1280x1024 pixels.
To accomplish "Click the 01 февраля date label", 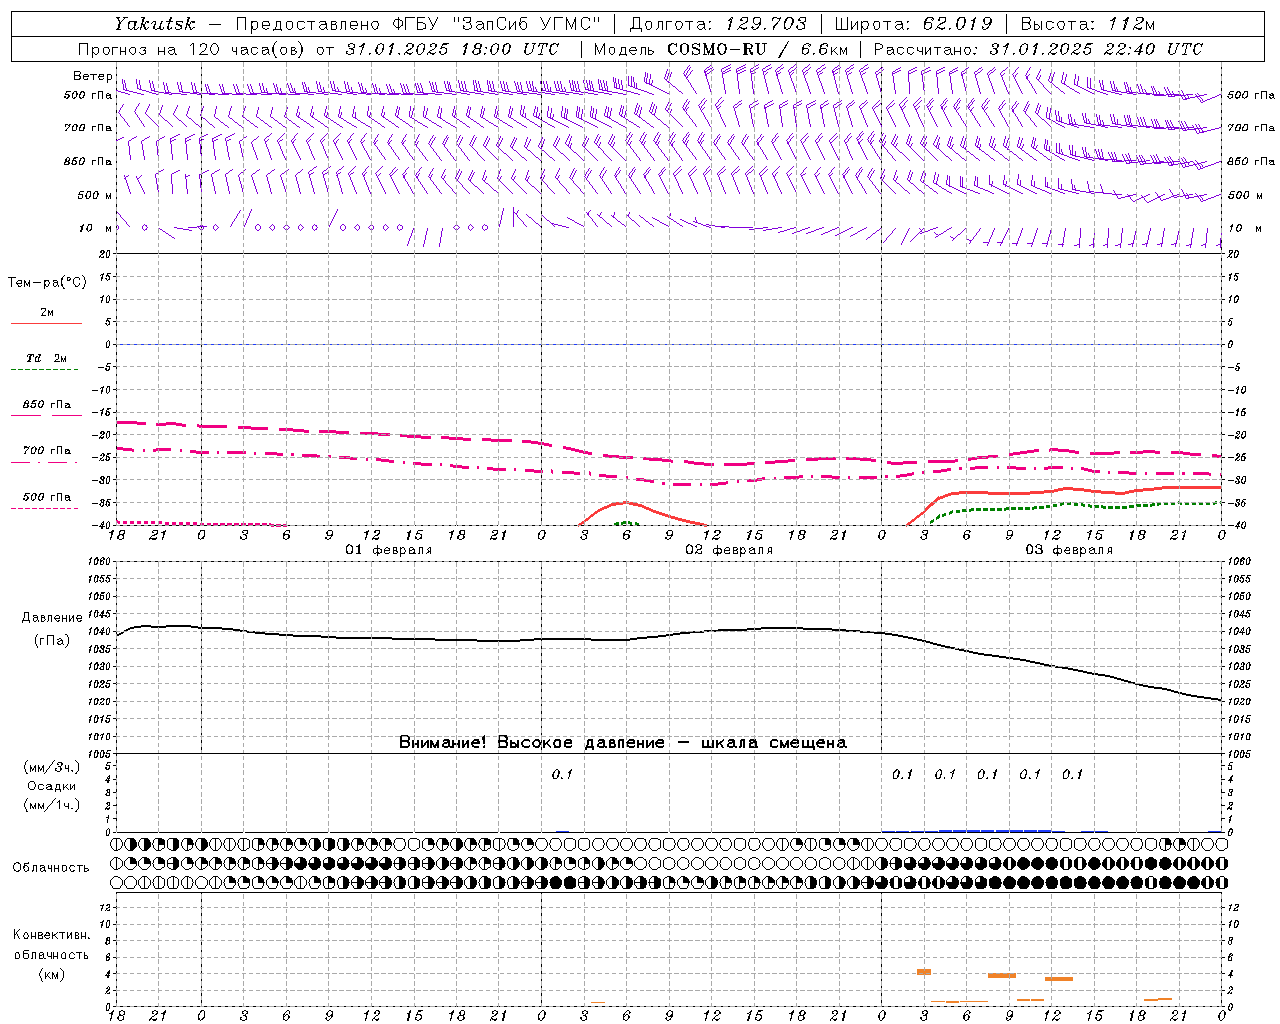I will coord(389,550).
